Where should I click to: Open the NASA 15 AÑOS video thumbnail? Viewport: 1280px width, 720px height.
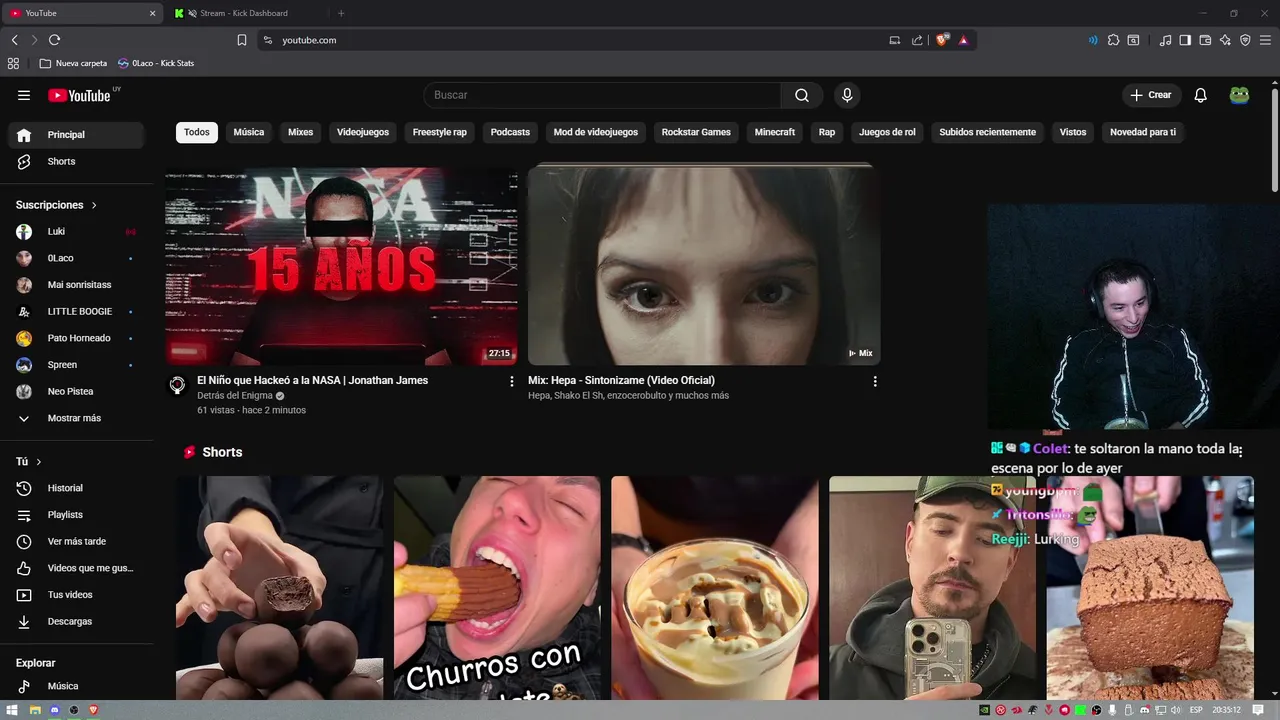pyautogui.click(x=341, y=266)
